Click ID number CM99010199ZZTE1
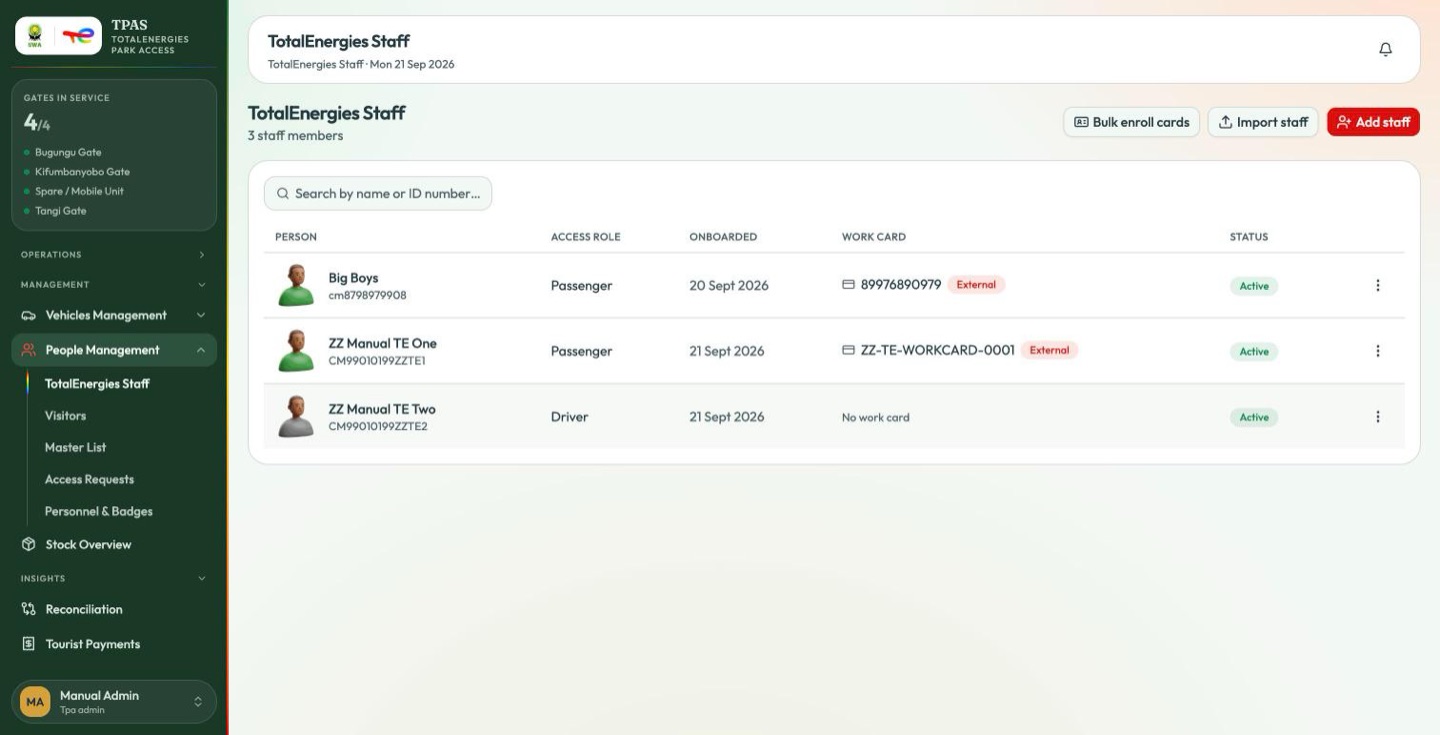Viewport: 1440px width, 735px height. tap(377, 361)
